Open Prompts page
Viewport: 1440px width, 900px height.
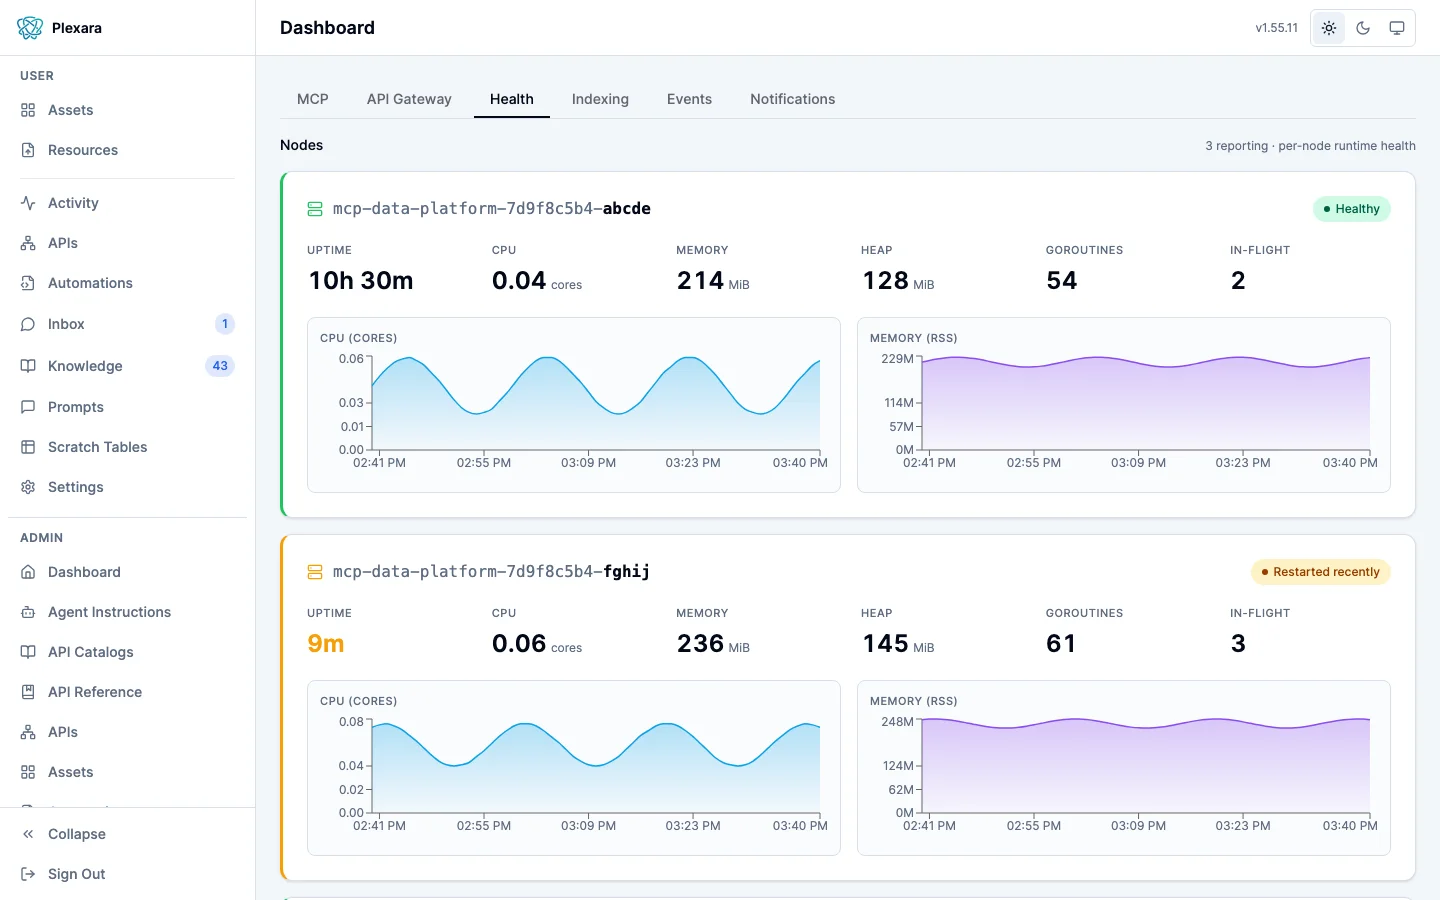(x=127, y=407)
